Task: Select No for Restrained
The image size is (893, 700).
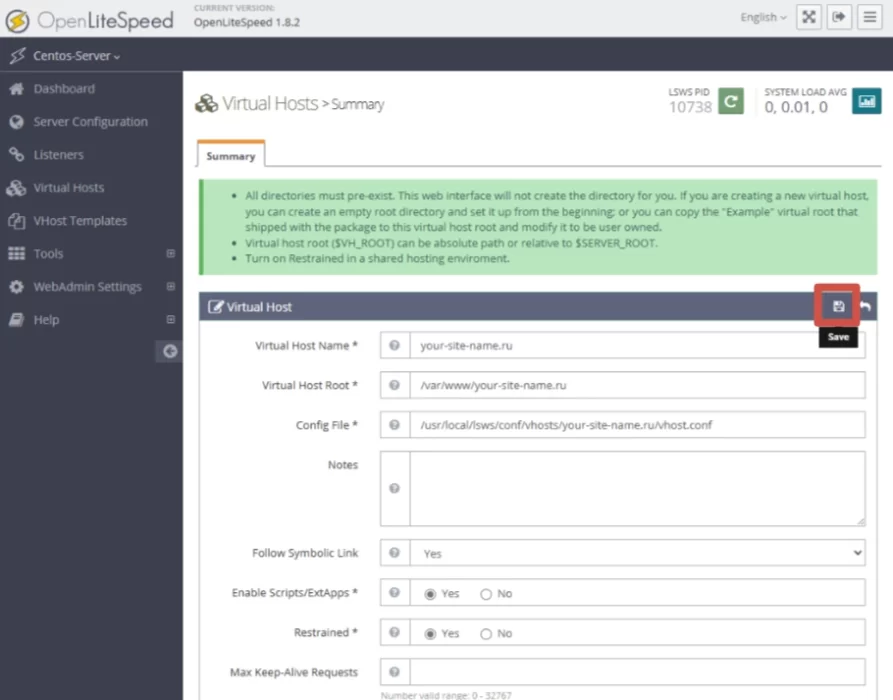Action: 486,634
